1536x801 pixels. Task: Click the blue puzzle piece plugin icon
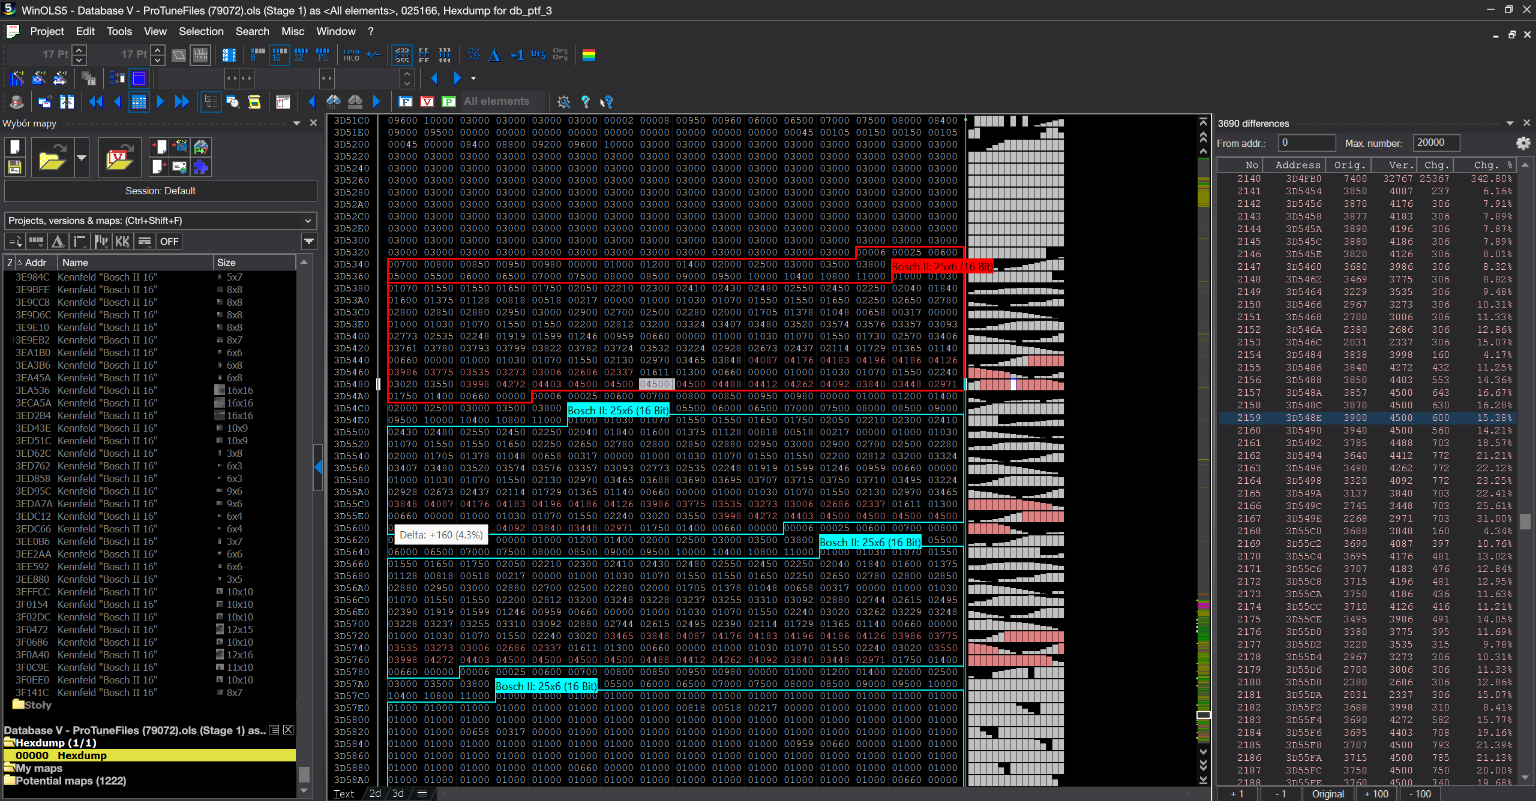tap(201, 167)
